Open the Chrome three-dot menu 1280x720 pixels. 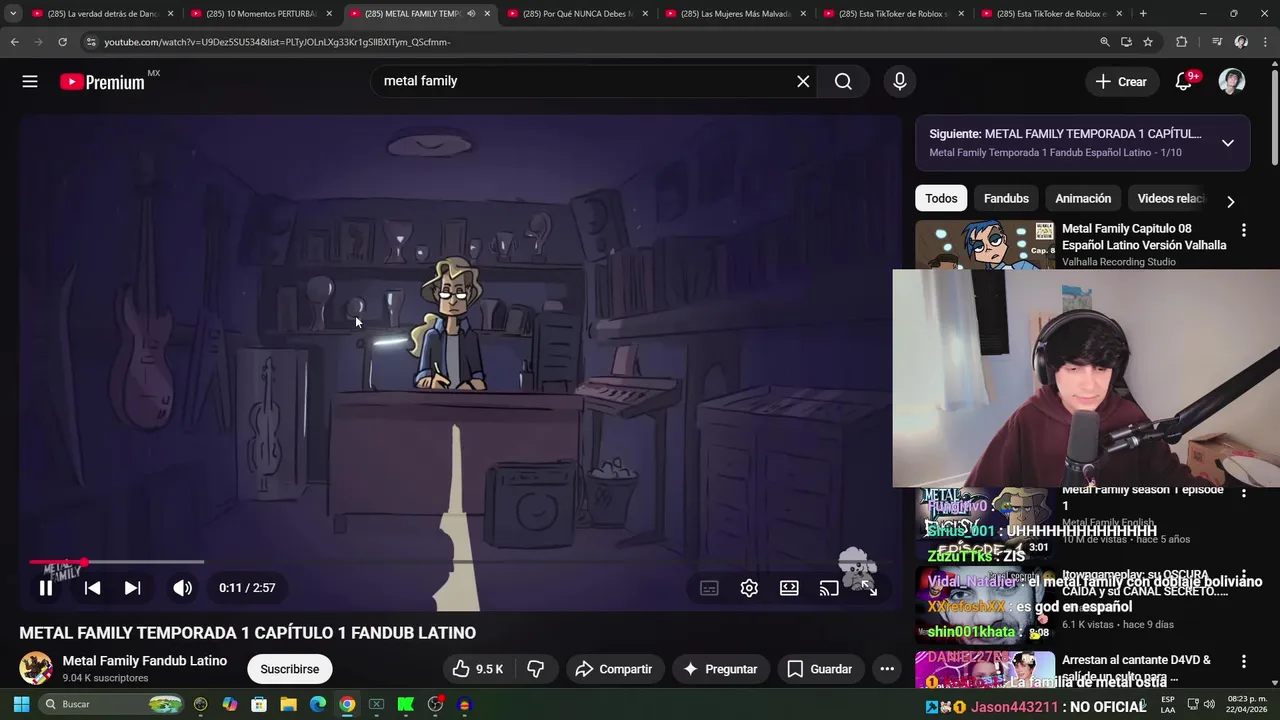(1267, 42)
